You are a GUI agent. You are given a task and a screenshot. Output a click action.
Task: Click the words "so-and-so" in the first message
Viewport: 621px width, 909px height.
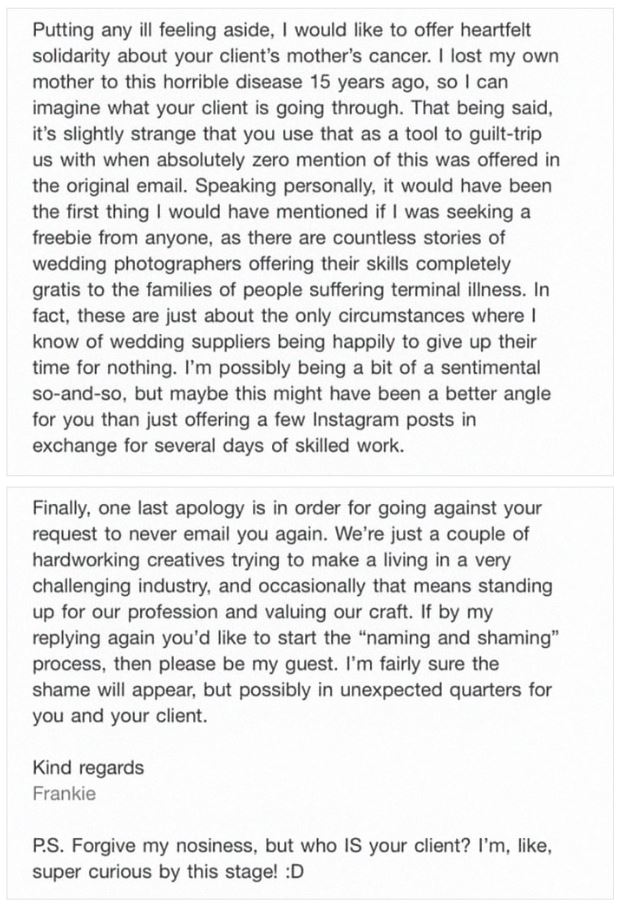pyautogui.click(x=79, y=394)
